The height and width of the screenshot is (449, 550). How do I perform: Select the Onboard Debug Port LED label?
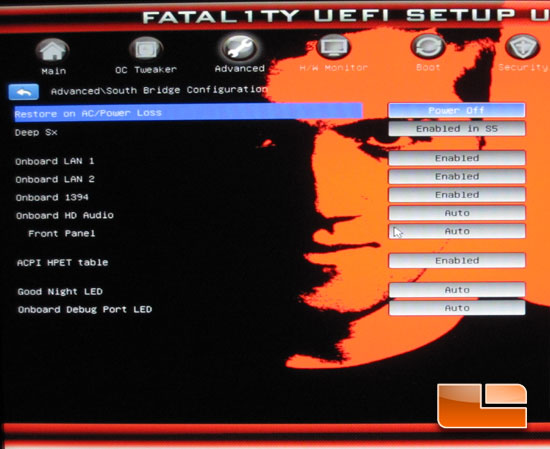85,310
